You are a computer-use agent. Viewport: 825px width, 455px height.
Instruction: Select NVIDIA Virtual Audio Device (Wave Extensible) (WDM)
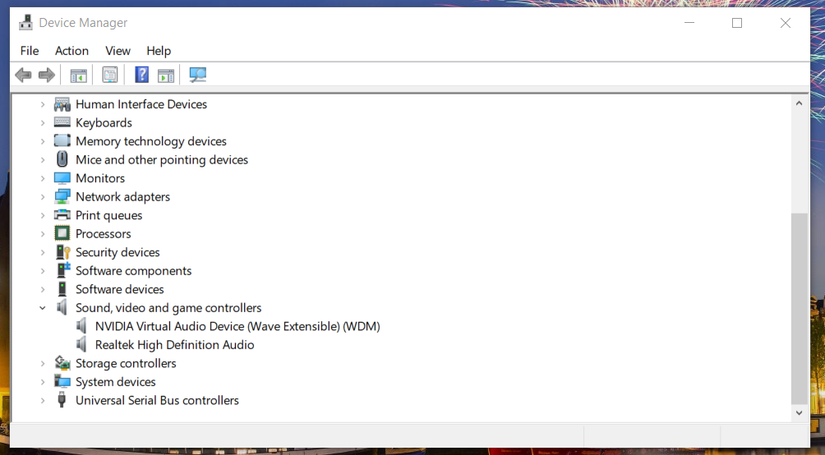pyautogui.click(x=237, y=326)
